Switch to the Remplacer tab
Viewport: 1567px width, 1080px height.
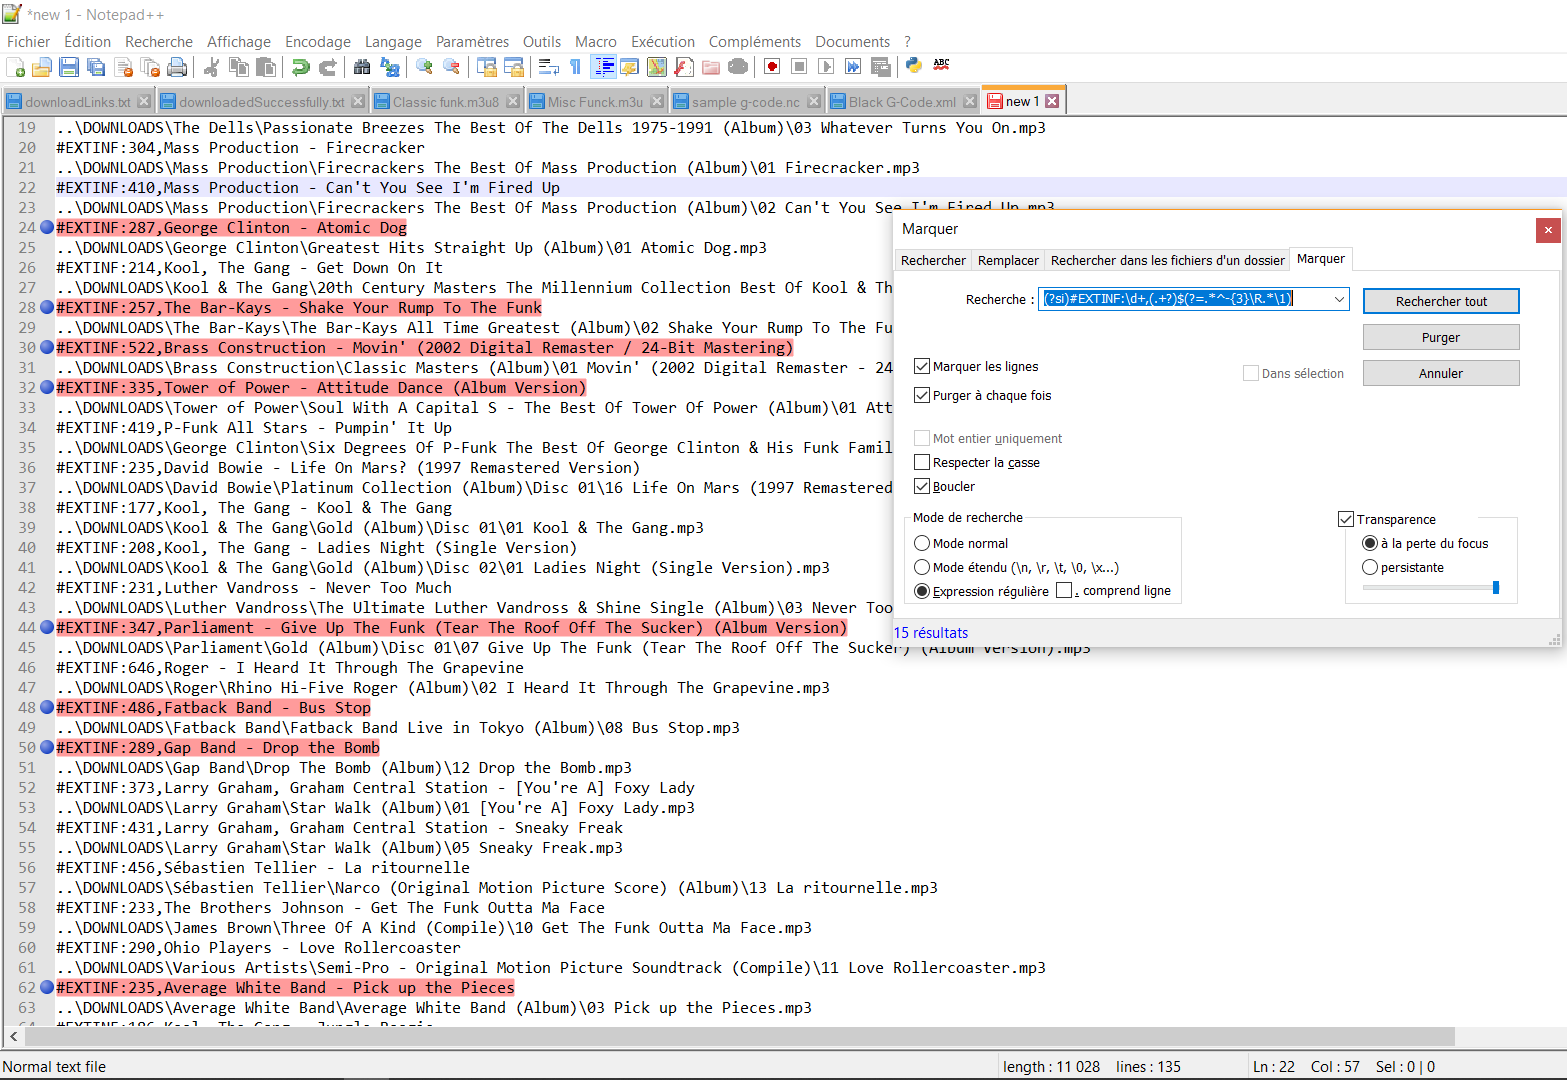click(1008, 261)
